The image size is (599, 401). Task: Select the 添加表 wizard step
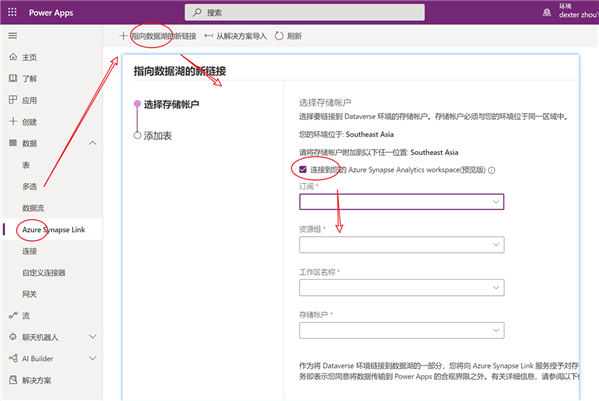pos(157,136)
